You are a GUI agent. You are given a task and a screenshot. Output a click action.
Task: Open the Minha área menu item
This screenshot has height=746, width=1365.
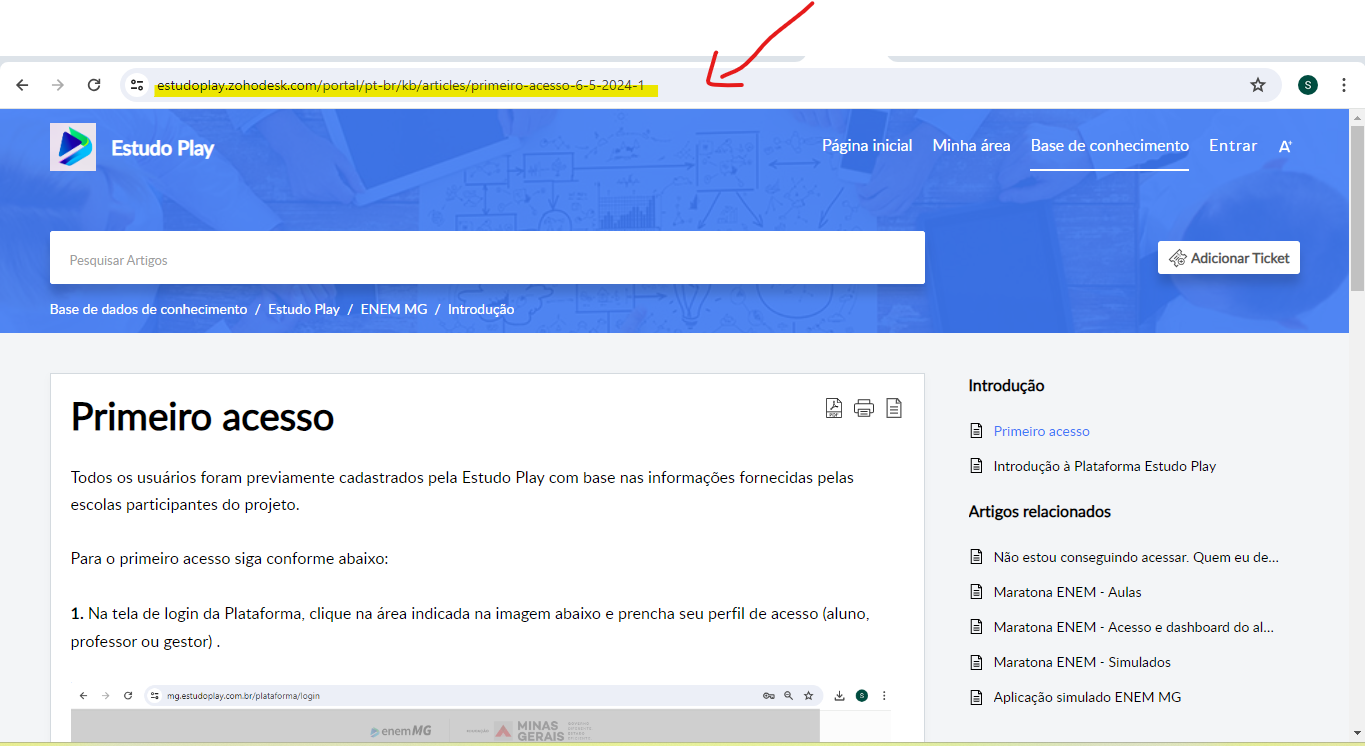[x=971, y=146]
